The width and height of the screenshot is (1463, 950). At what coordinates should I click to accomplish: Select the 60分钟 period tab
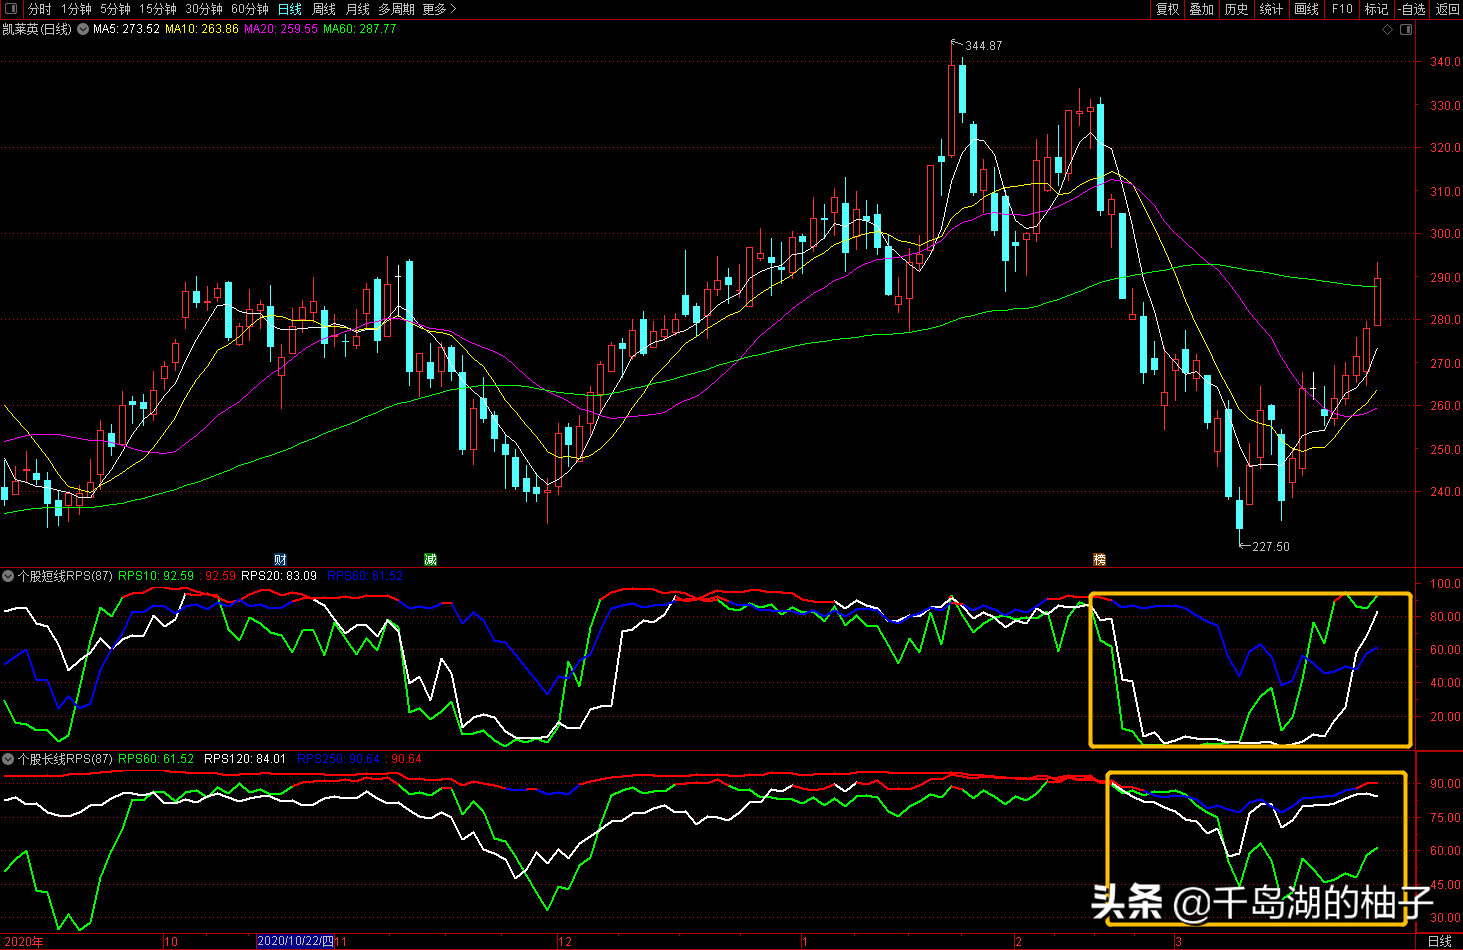[x=250, y=9]
